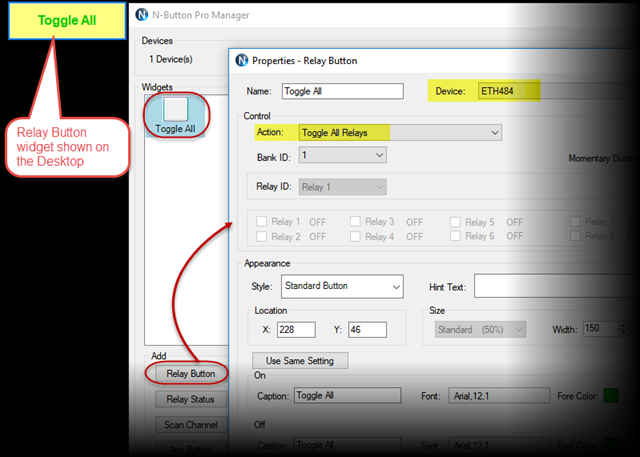
Task: Open the Size dropdown Standard (50%)
Action: [x=480, y=330]
